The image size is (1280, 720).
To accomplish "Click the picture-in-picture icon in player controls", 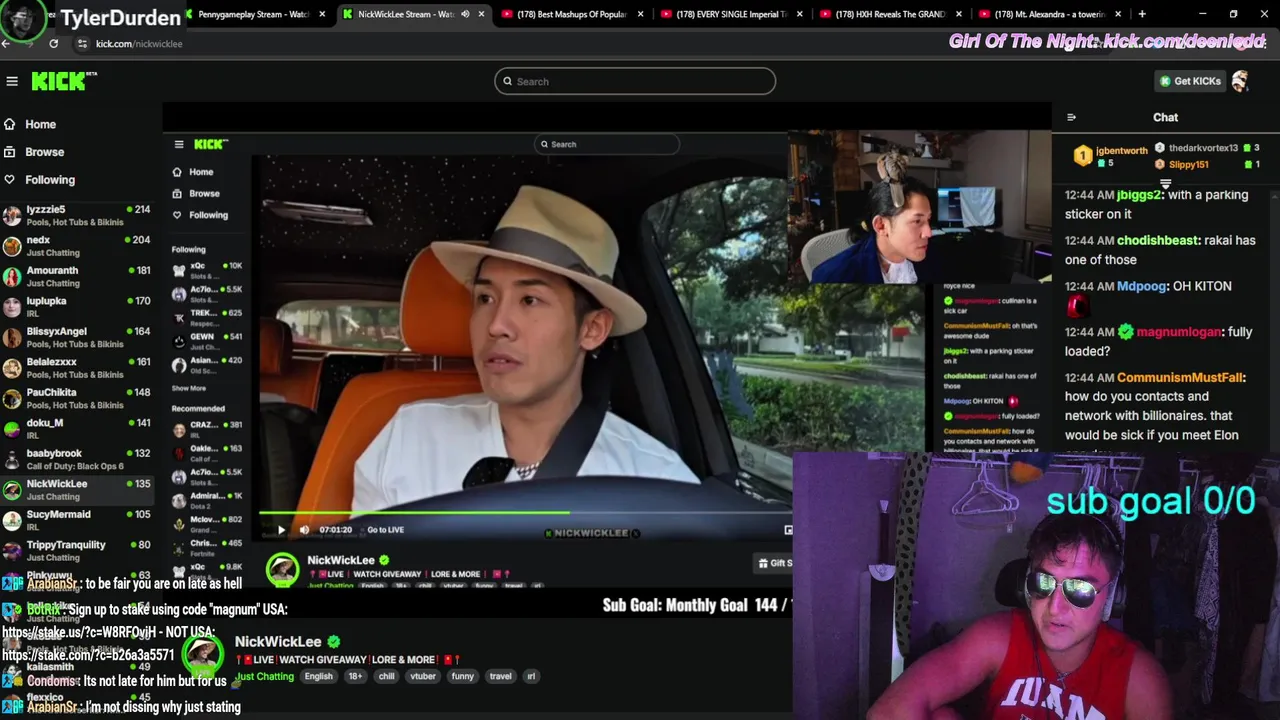I will [x=787, y=530].
